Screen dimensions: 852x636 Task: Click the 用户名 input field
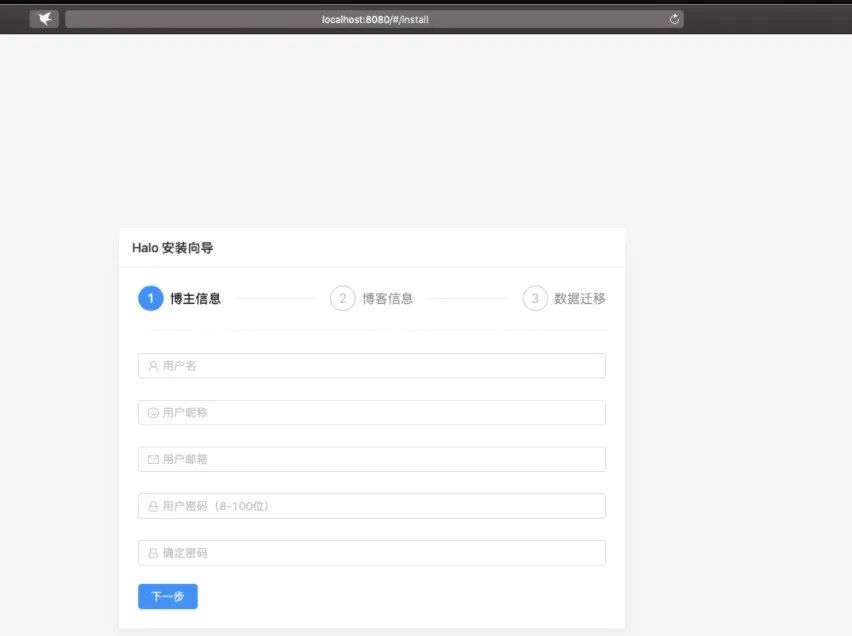coord(372,366)
